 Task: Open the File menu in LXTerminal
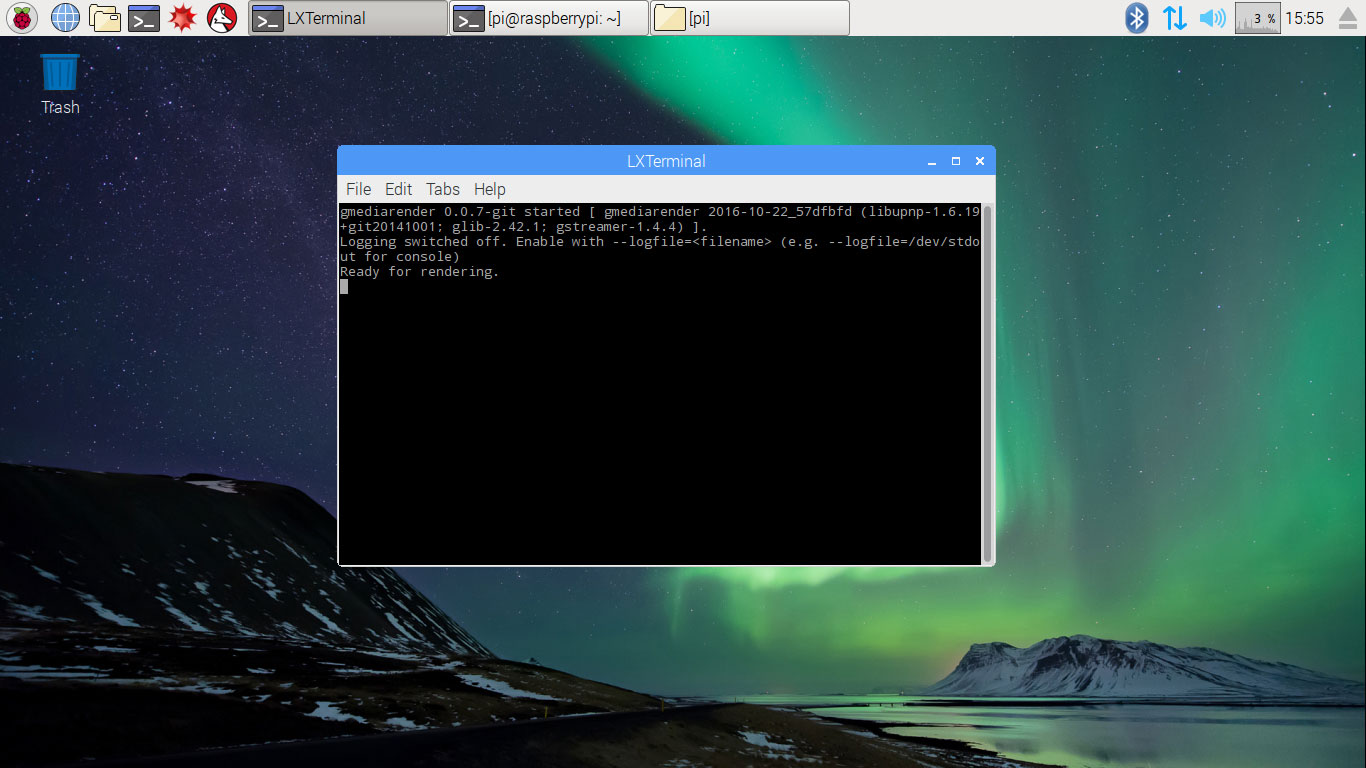click(358, 189)
